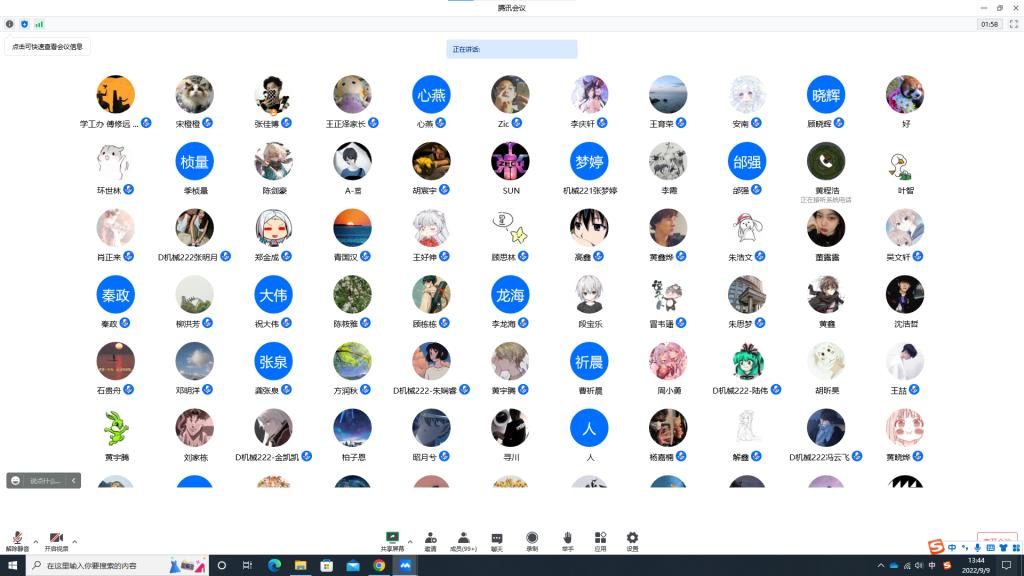Raise hand using the 举手 icon

point(567,541)
